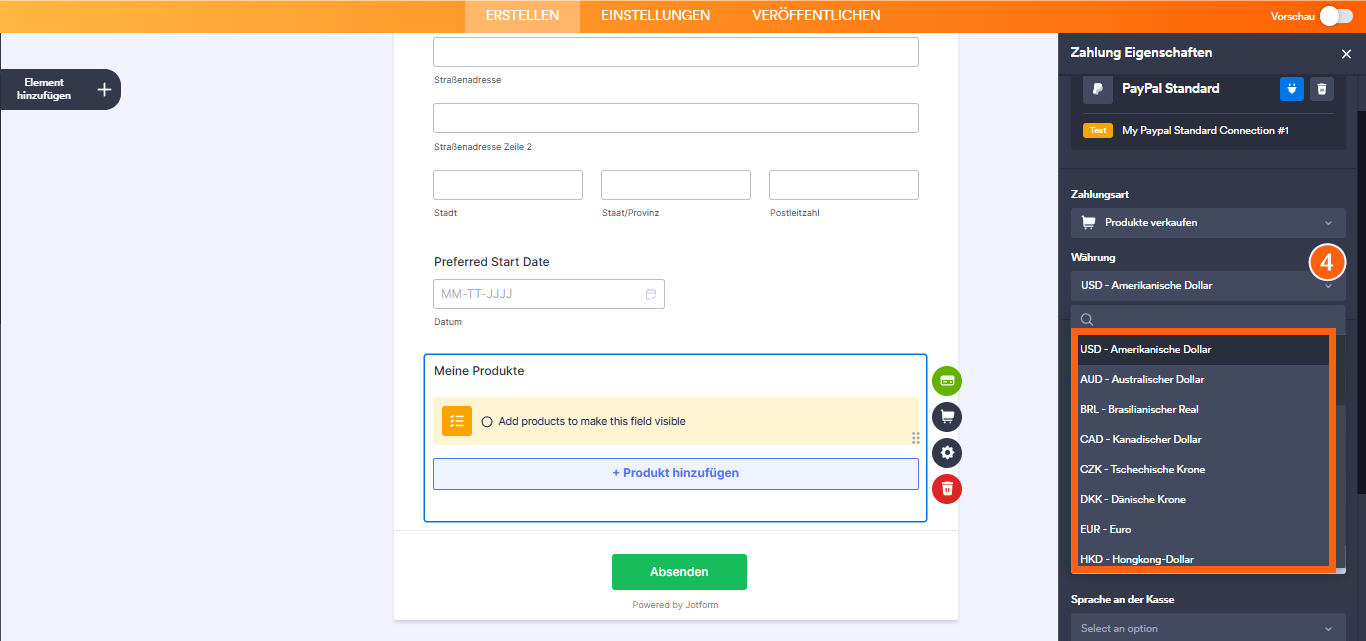This screenshot has width=1366, height=641.
Task: Open the gear settings icon beside products
Action: pyautogui.click(x=946, y=453)
